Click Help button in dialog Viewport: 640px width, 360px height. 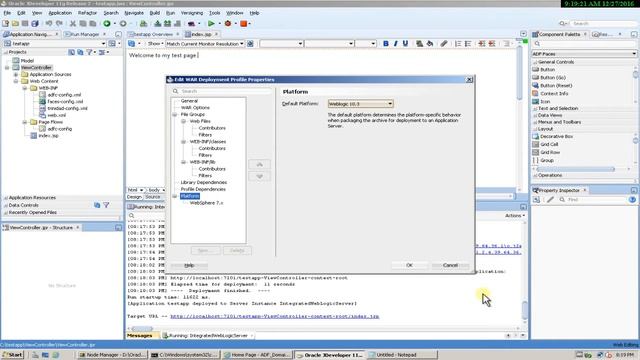coord(189,265)
